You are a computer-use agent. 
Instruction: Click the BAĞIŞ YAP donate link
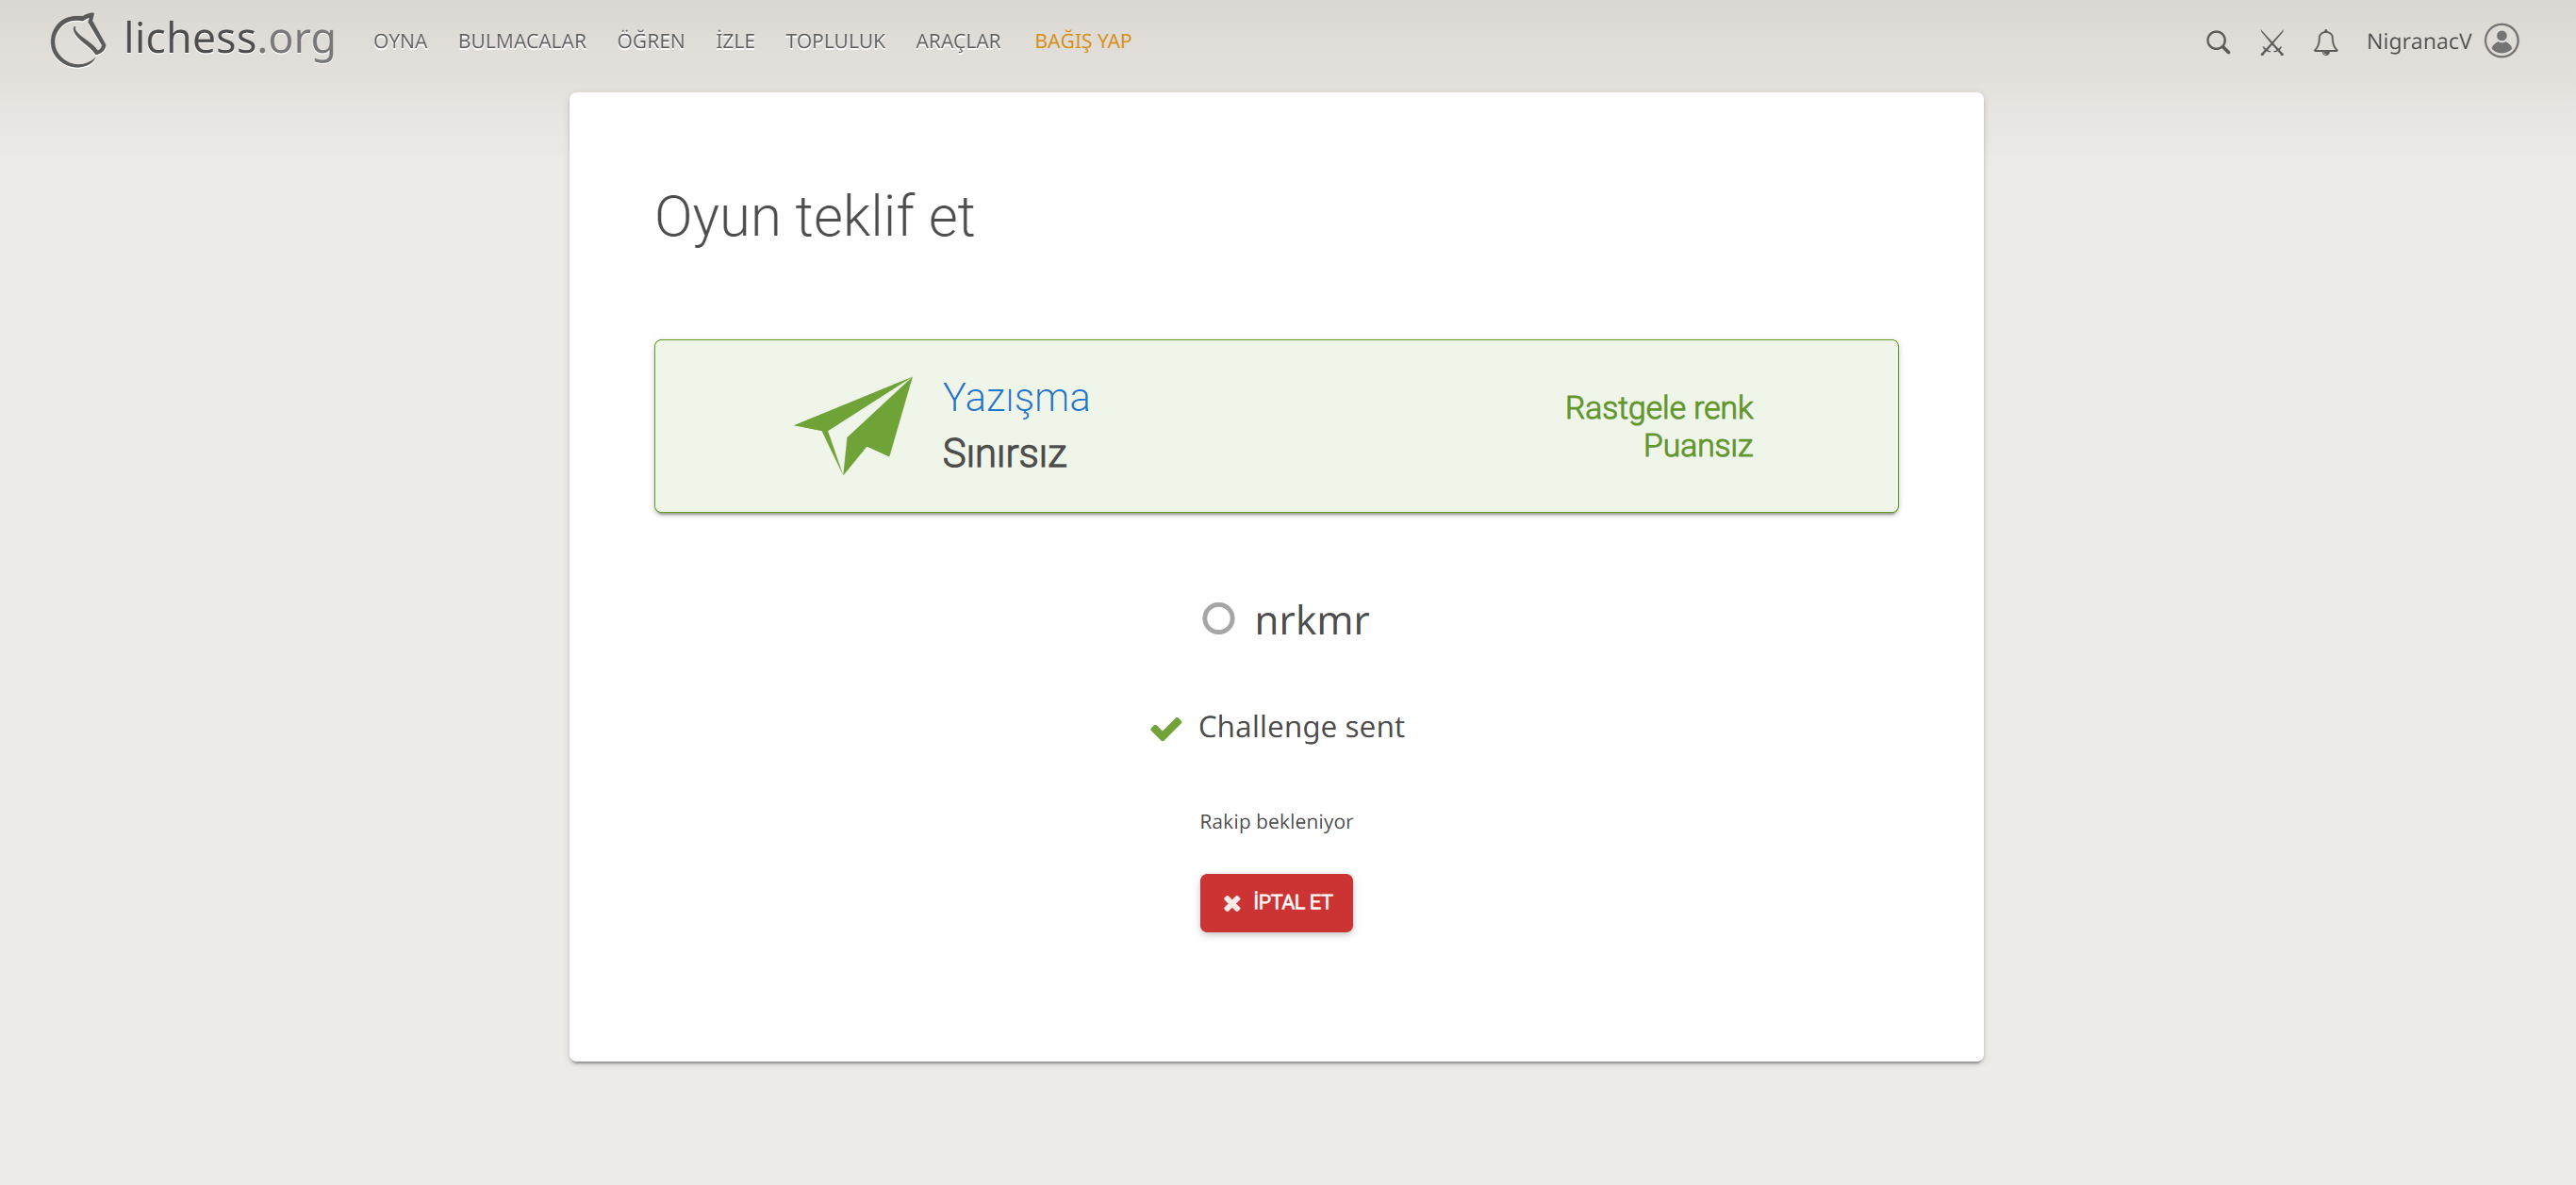pyautogui.click(x=1082, y=41)
